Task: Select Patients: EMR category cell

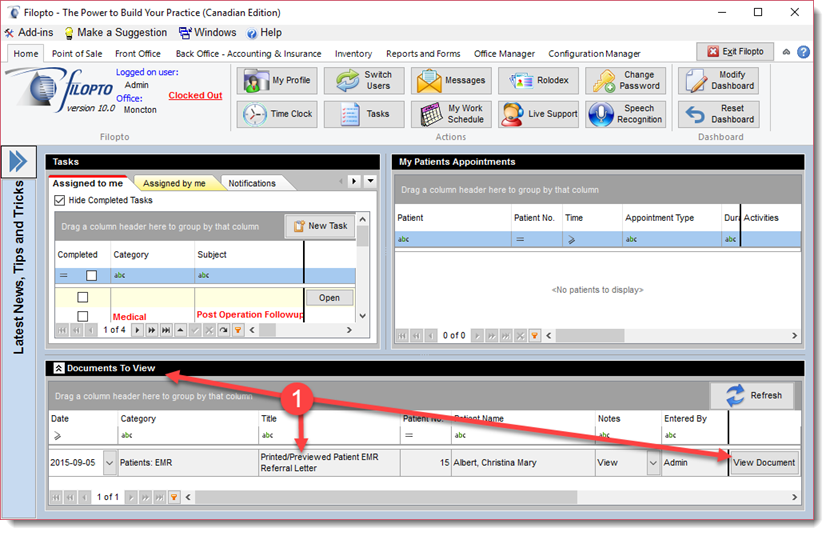Action: click(x=188, y=463)
